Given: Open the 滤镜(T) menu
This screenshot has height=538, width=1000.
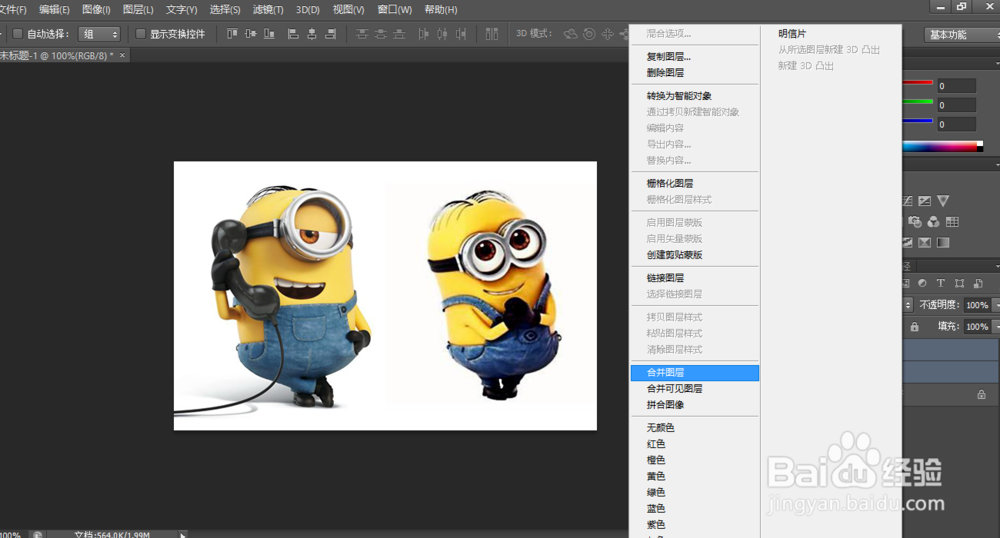Looking at the screenshot, I should [268, 10].
